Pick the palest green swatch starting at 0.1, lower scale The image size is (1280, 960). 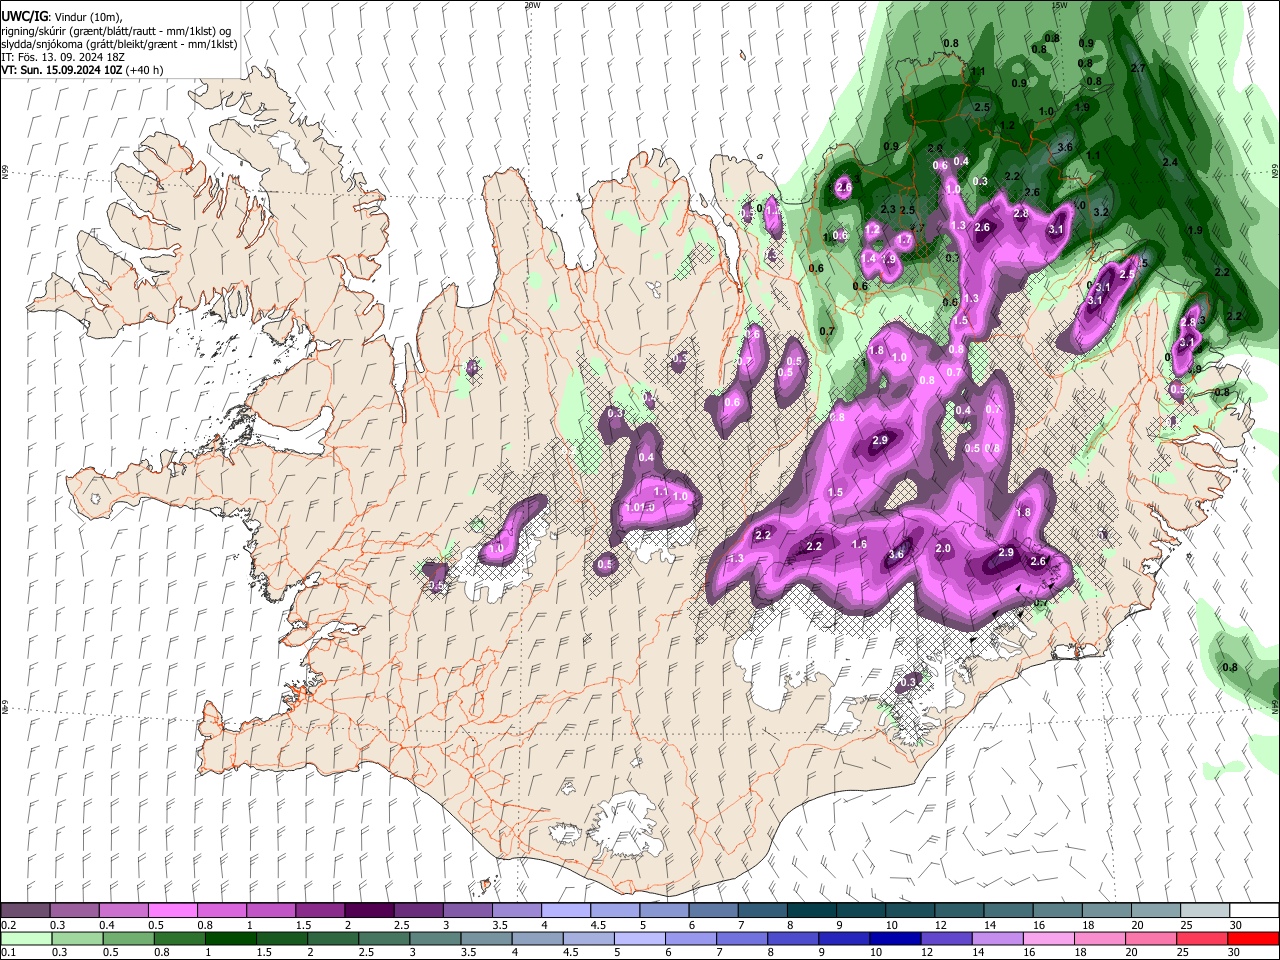[x=25, y=938]
